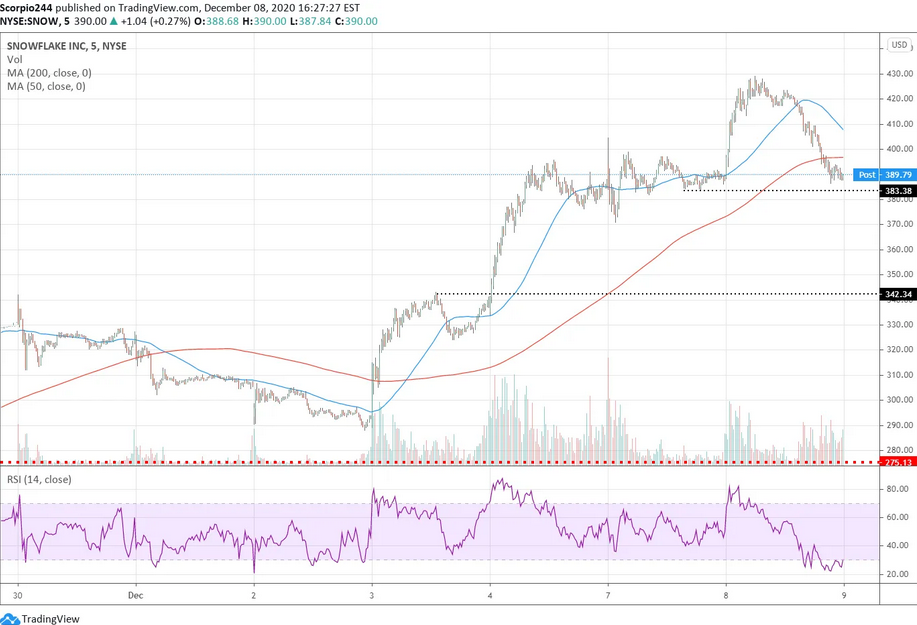Image resolution: width=917 pixels, height=625 pixels.
Task: Click the 8 date axis label
Action: [x=726, y=596]
